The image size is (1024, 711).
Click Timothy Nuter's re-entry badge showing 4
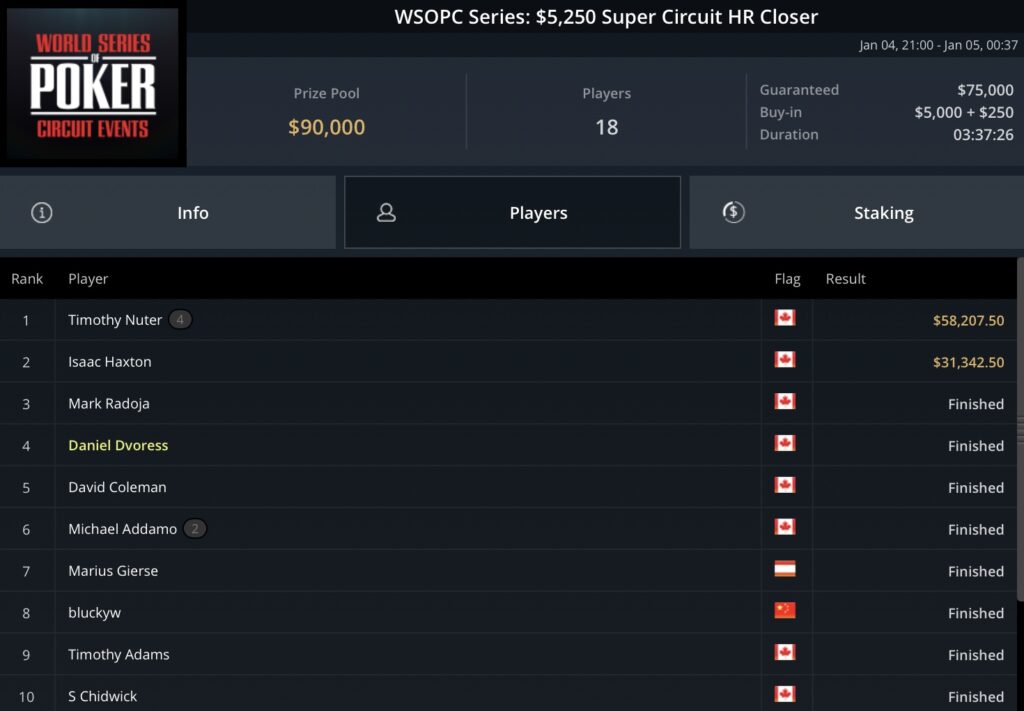tap(180, 320)
